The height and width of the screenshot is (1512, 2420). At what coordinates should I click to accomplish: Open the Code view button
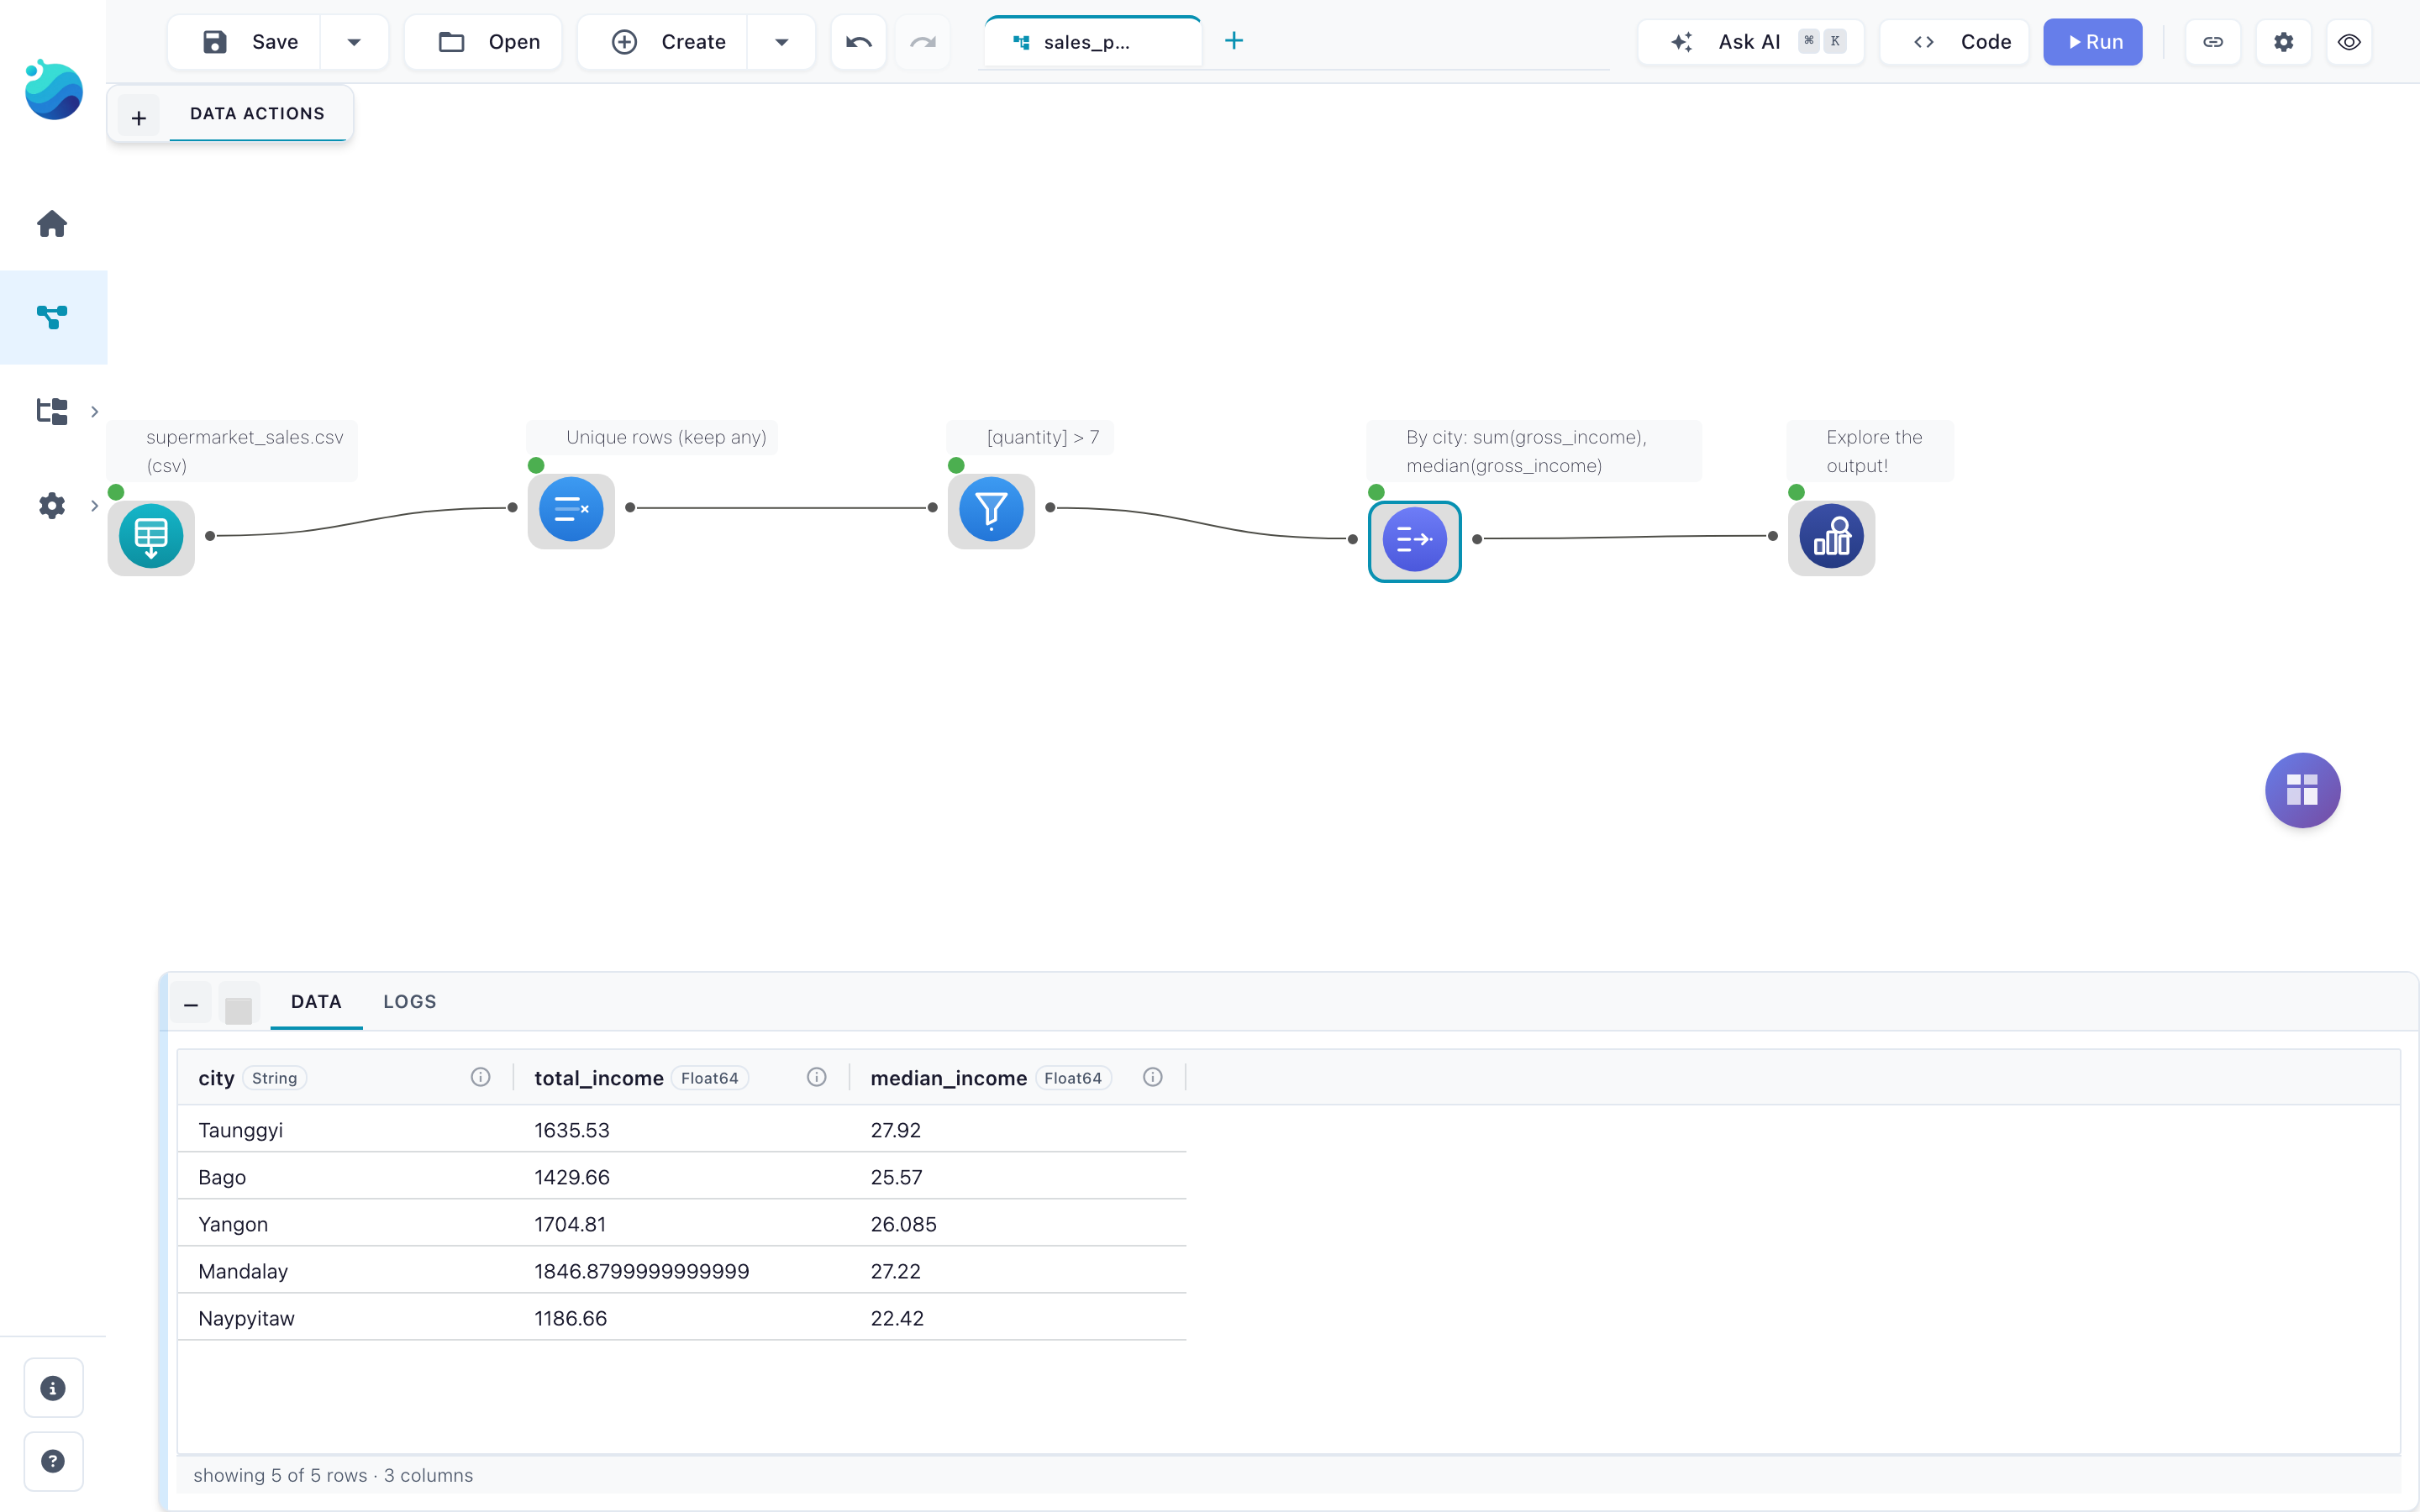pos(1954,42)
